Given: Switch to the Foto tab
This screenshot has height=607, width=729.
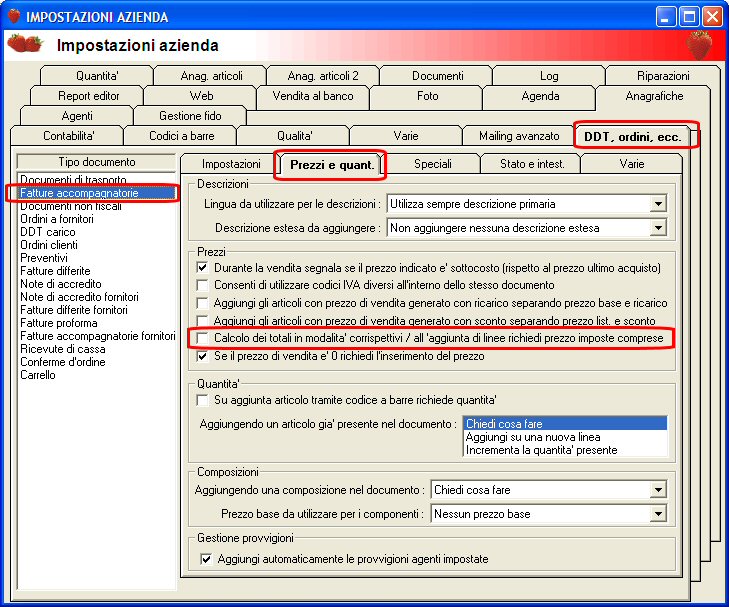Looking at the screenshot, I should (427, 96).
